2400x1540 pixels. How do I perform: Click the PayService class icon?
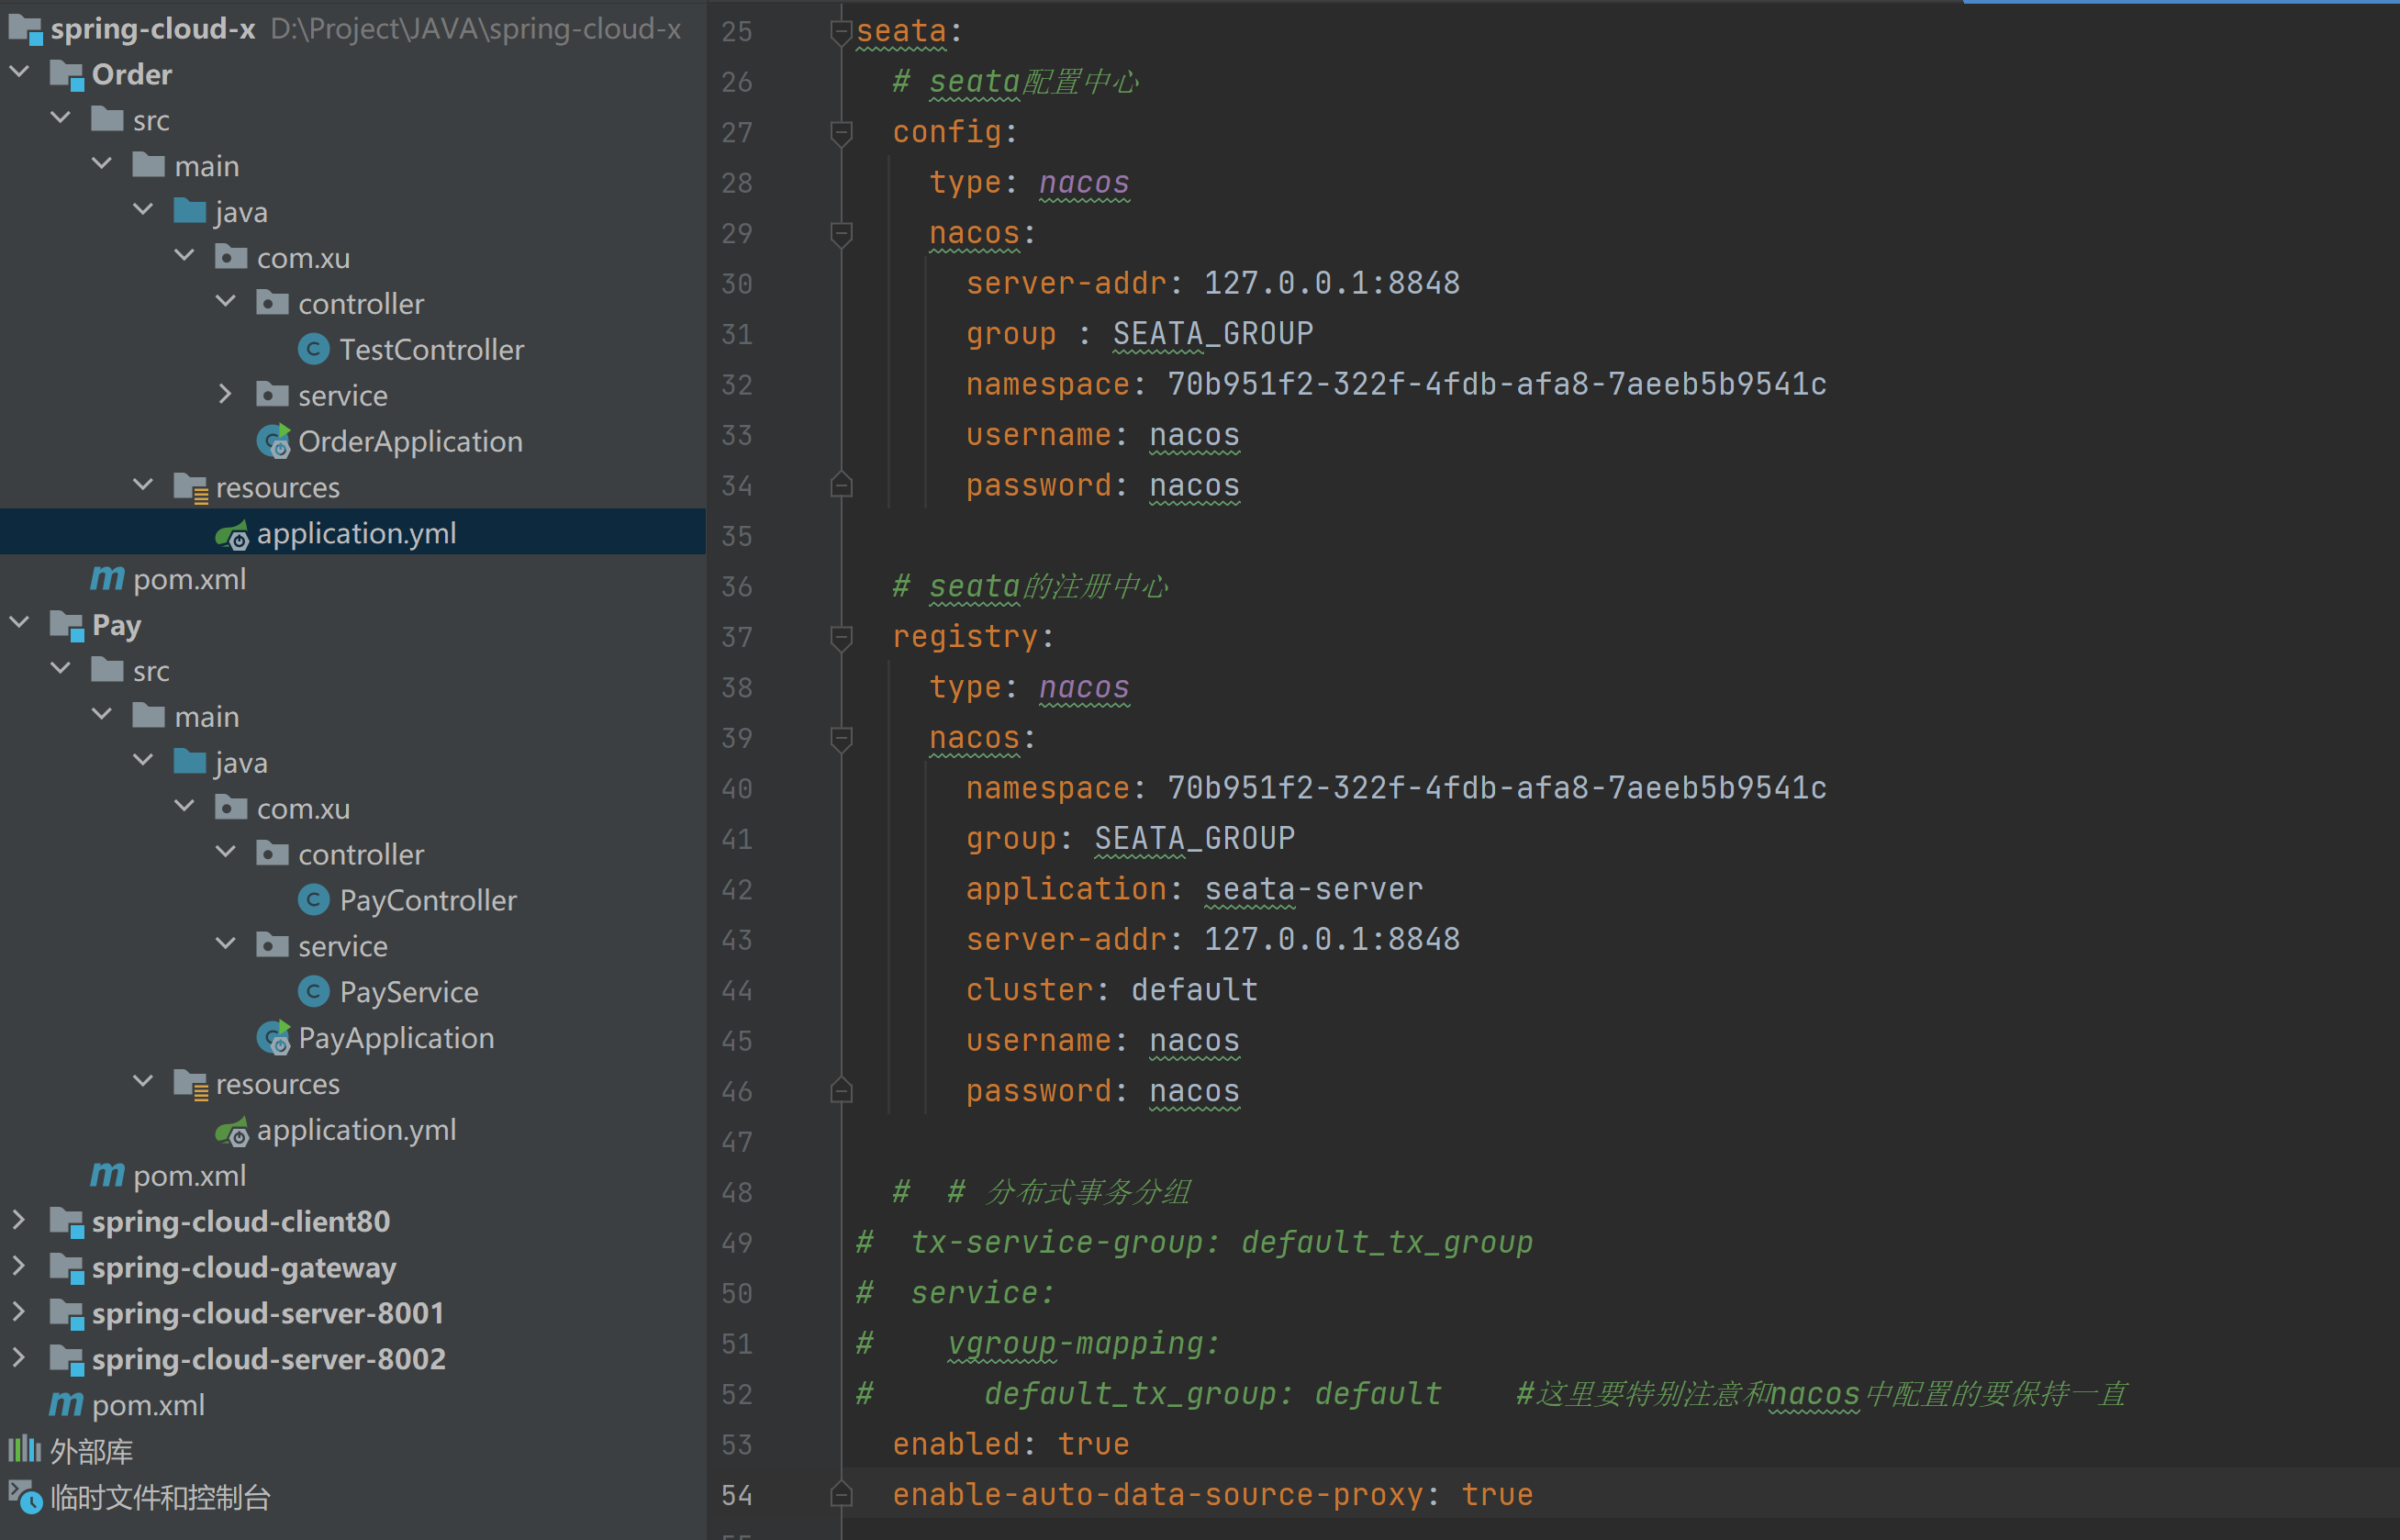[x=313, y=992]
